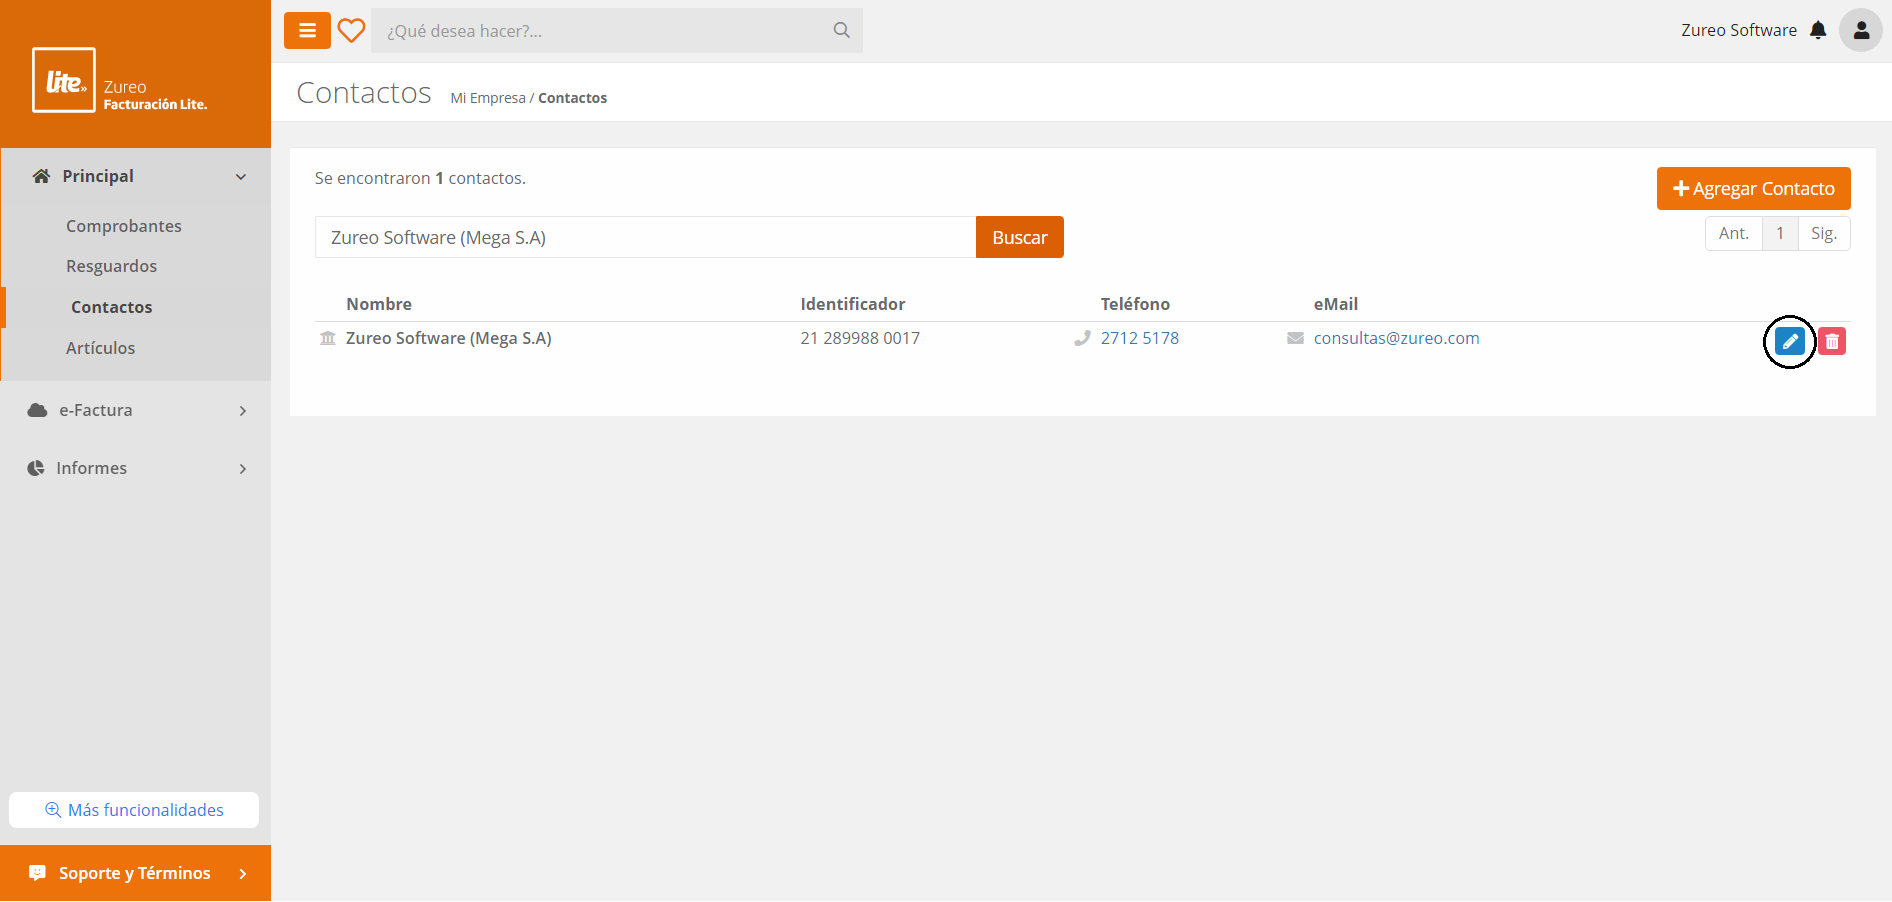
Task: Open Resguardos in the sidebar
Action: [x=111, y=266]
